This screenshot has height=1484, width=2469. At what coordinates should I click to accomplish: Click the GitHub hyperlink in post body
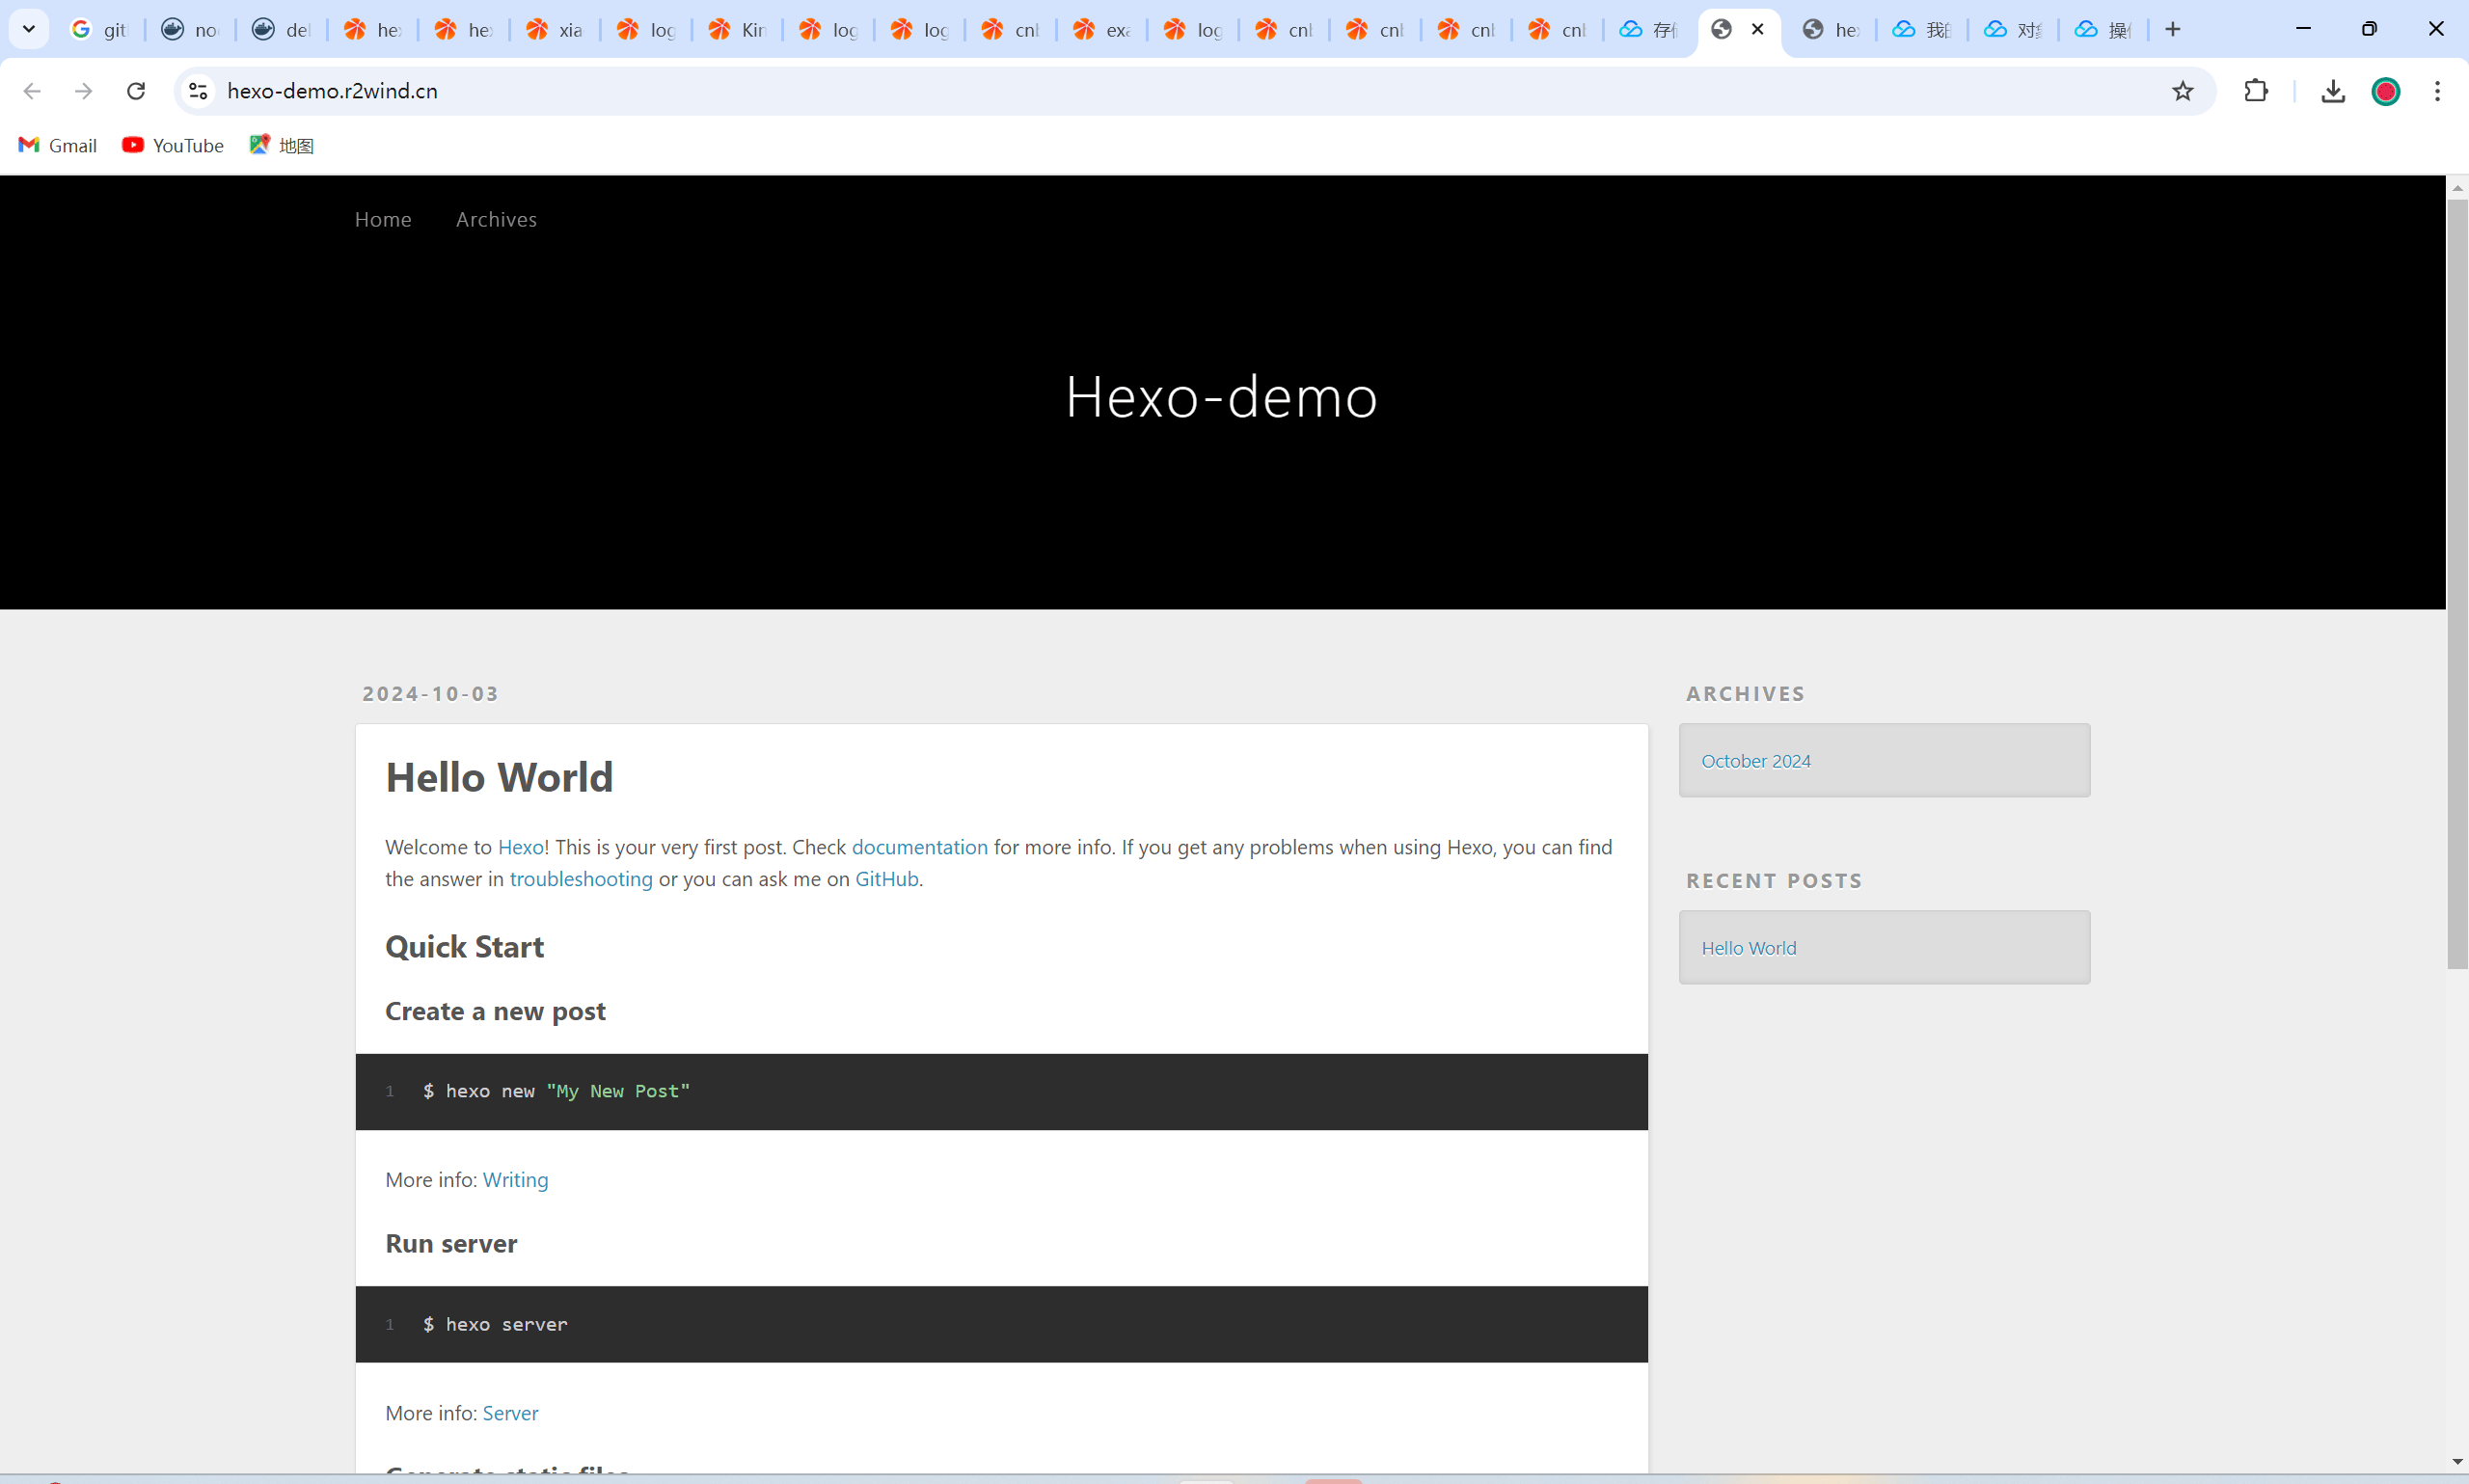(x=887, y=877)
